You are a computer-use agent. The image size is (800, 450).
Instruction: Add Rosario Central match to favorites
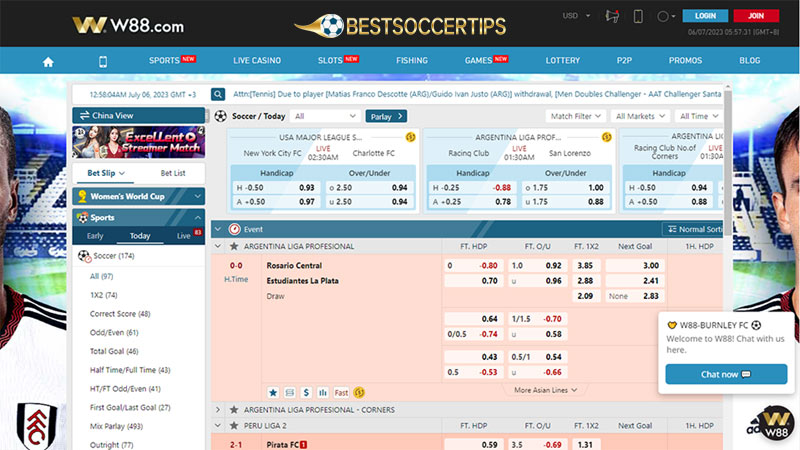point(273,392)
